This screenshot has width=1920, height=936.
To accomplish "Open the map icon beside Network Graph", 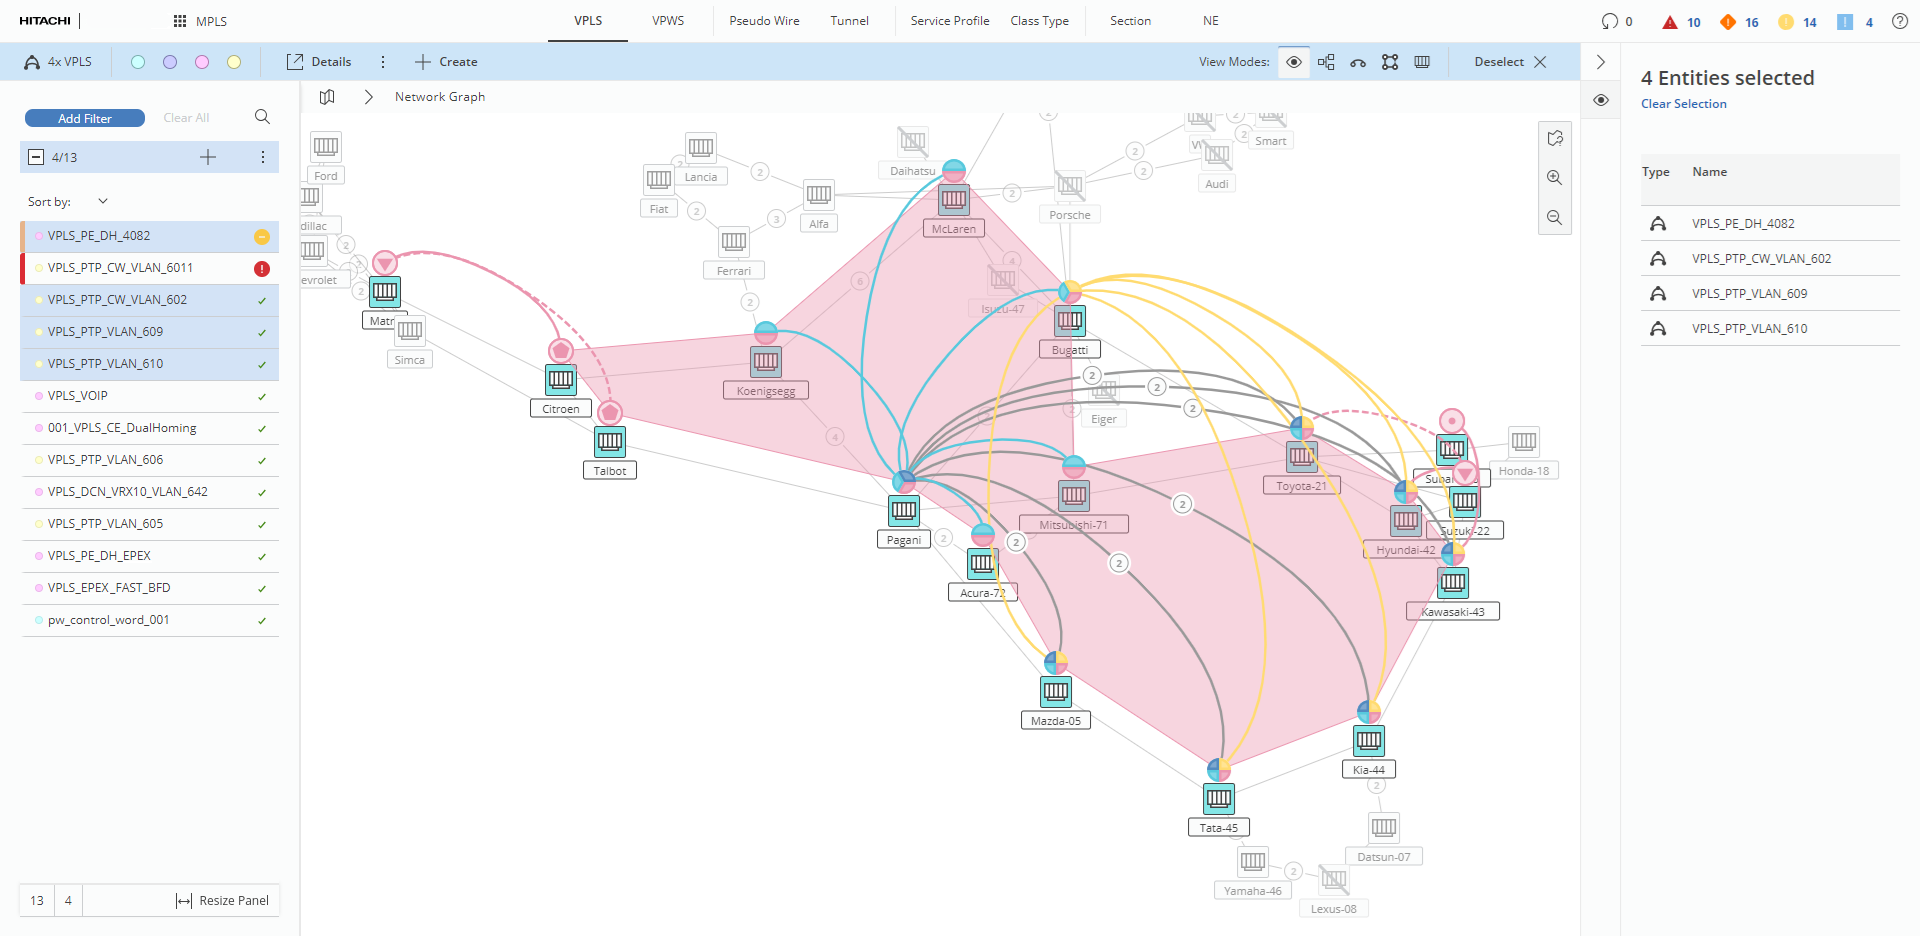I will click(327, 97).
